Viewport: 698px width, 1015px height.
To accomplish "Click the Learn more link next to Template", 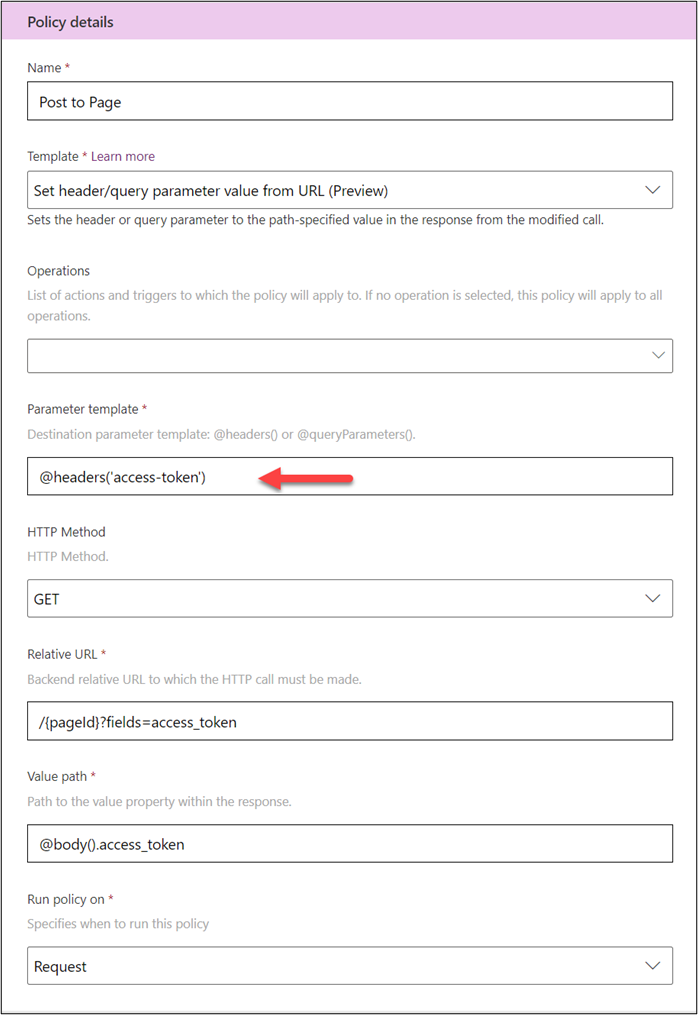I will coord(122,156).
